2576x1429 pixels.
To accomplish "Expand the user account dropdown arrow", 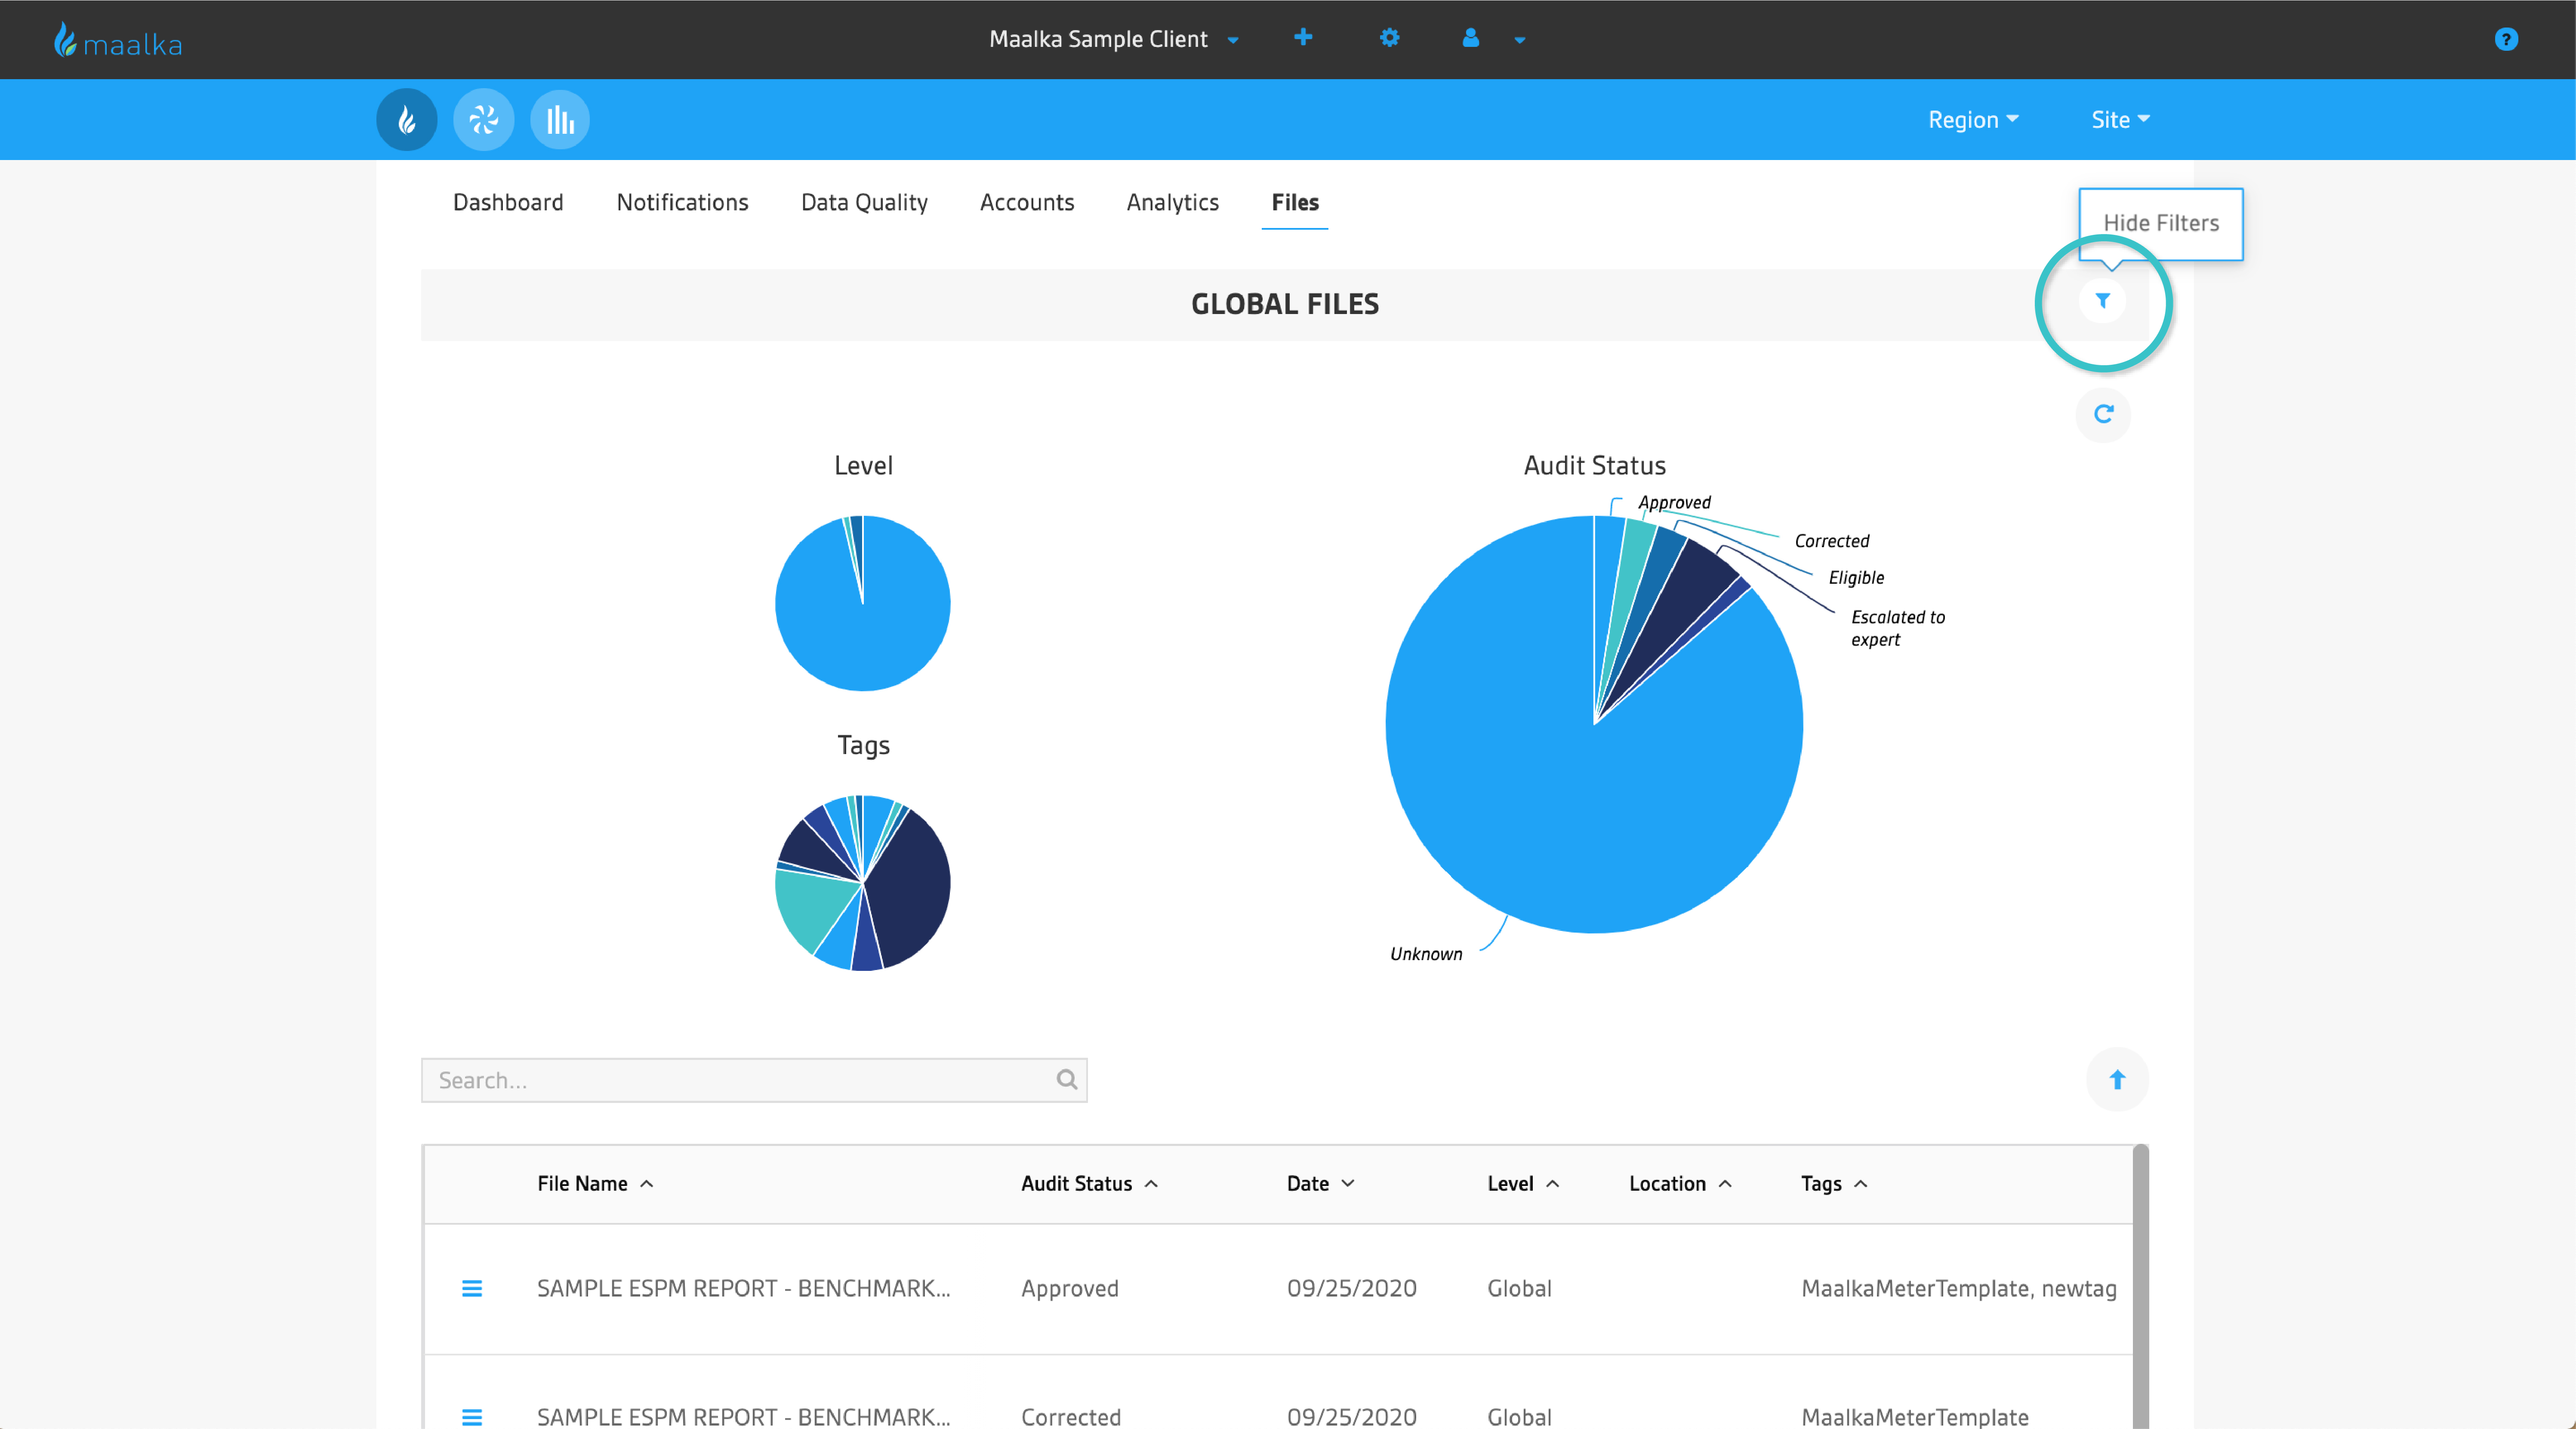I will point(1520,40).
